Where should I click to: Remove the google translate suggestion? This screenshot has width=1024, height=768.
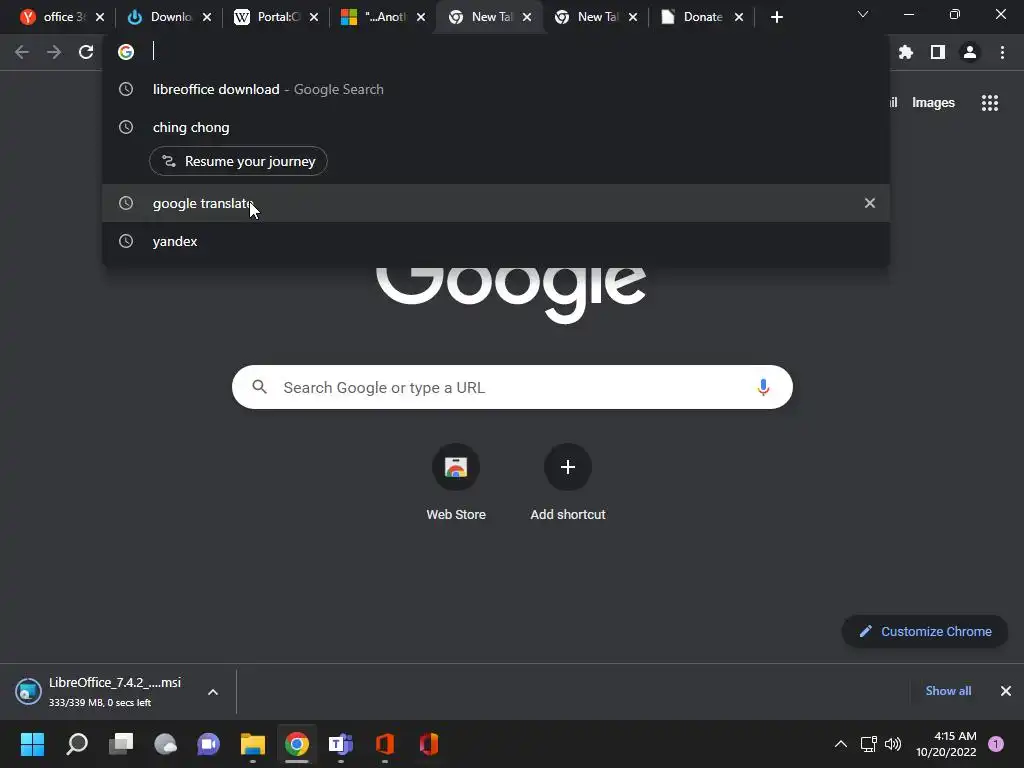click(869, 203)
